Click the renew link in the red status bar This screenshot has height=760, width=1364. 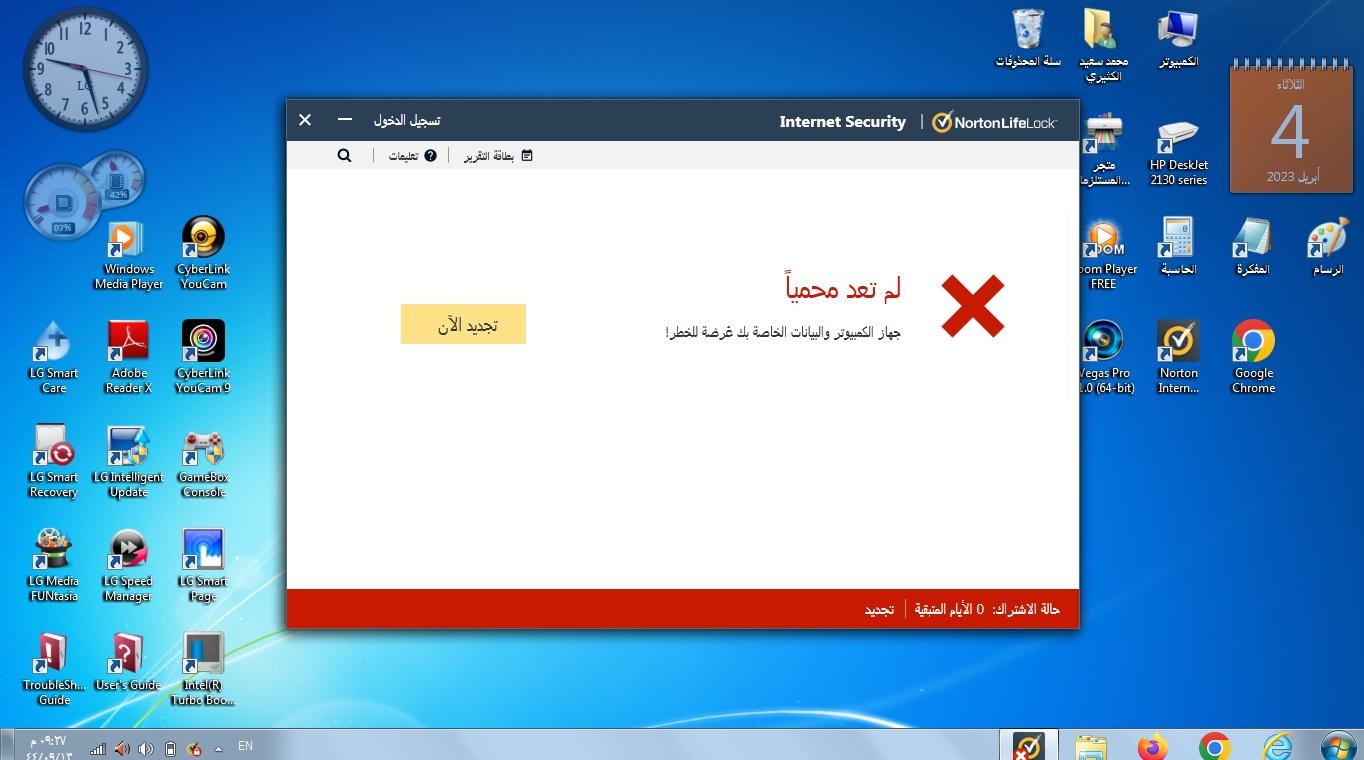[x=879, y=609]
